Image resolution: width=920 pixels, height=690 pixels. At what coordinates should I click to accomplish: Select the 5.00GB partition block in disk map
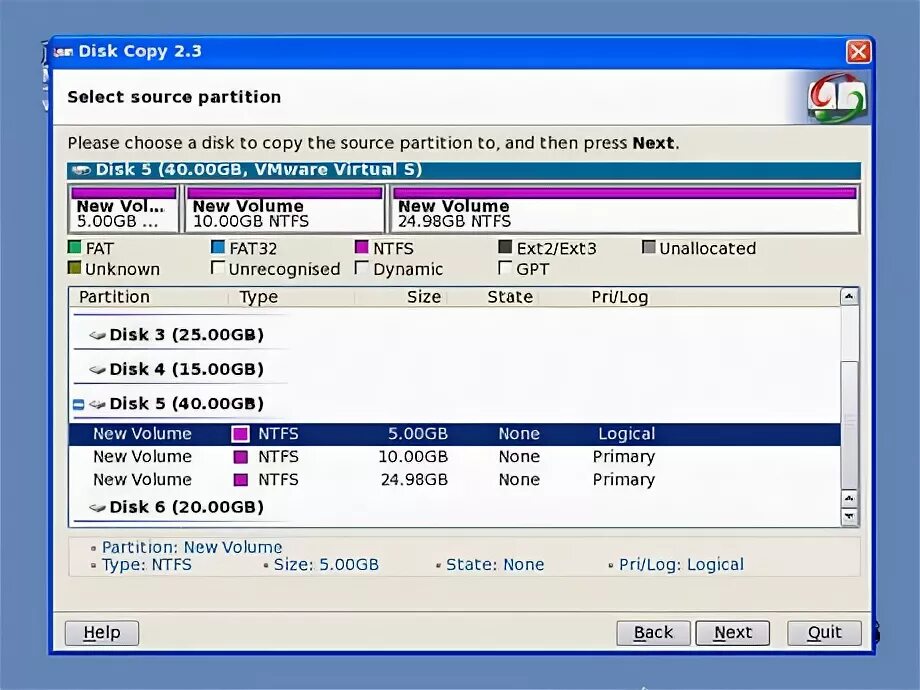point(123,209)
